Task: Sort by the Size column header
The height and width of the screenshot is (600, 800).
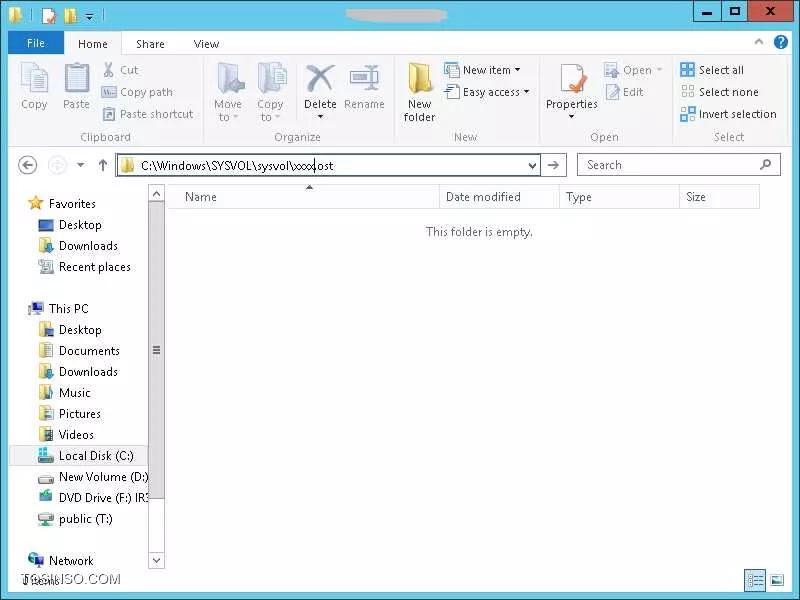Action: tap(719, 197)
